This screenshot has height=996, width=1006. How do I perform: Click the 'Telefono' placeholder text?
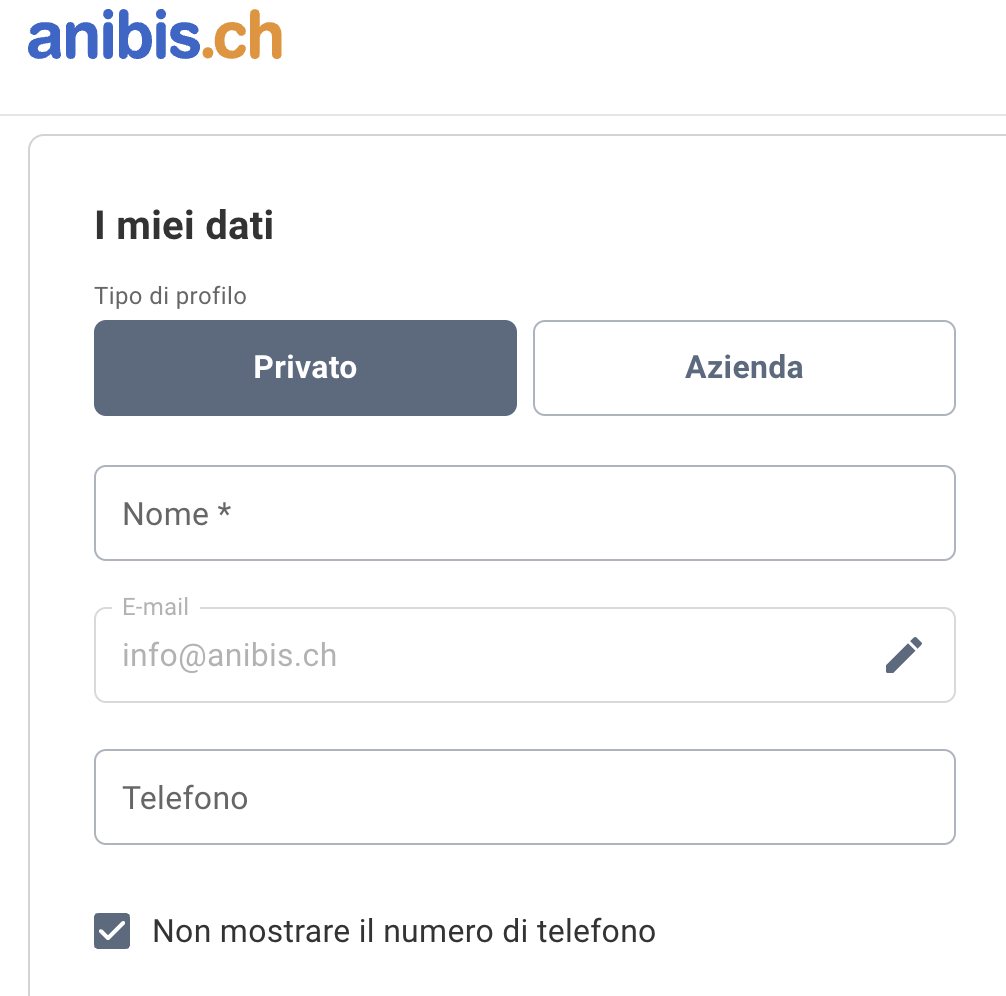coord(185,798)
